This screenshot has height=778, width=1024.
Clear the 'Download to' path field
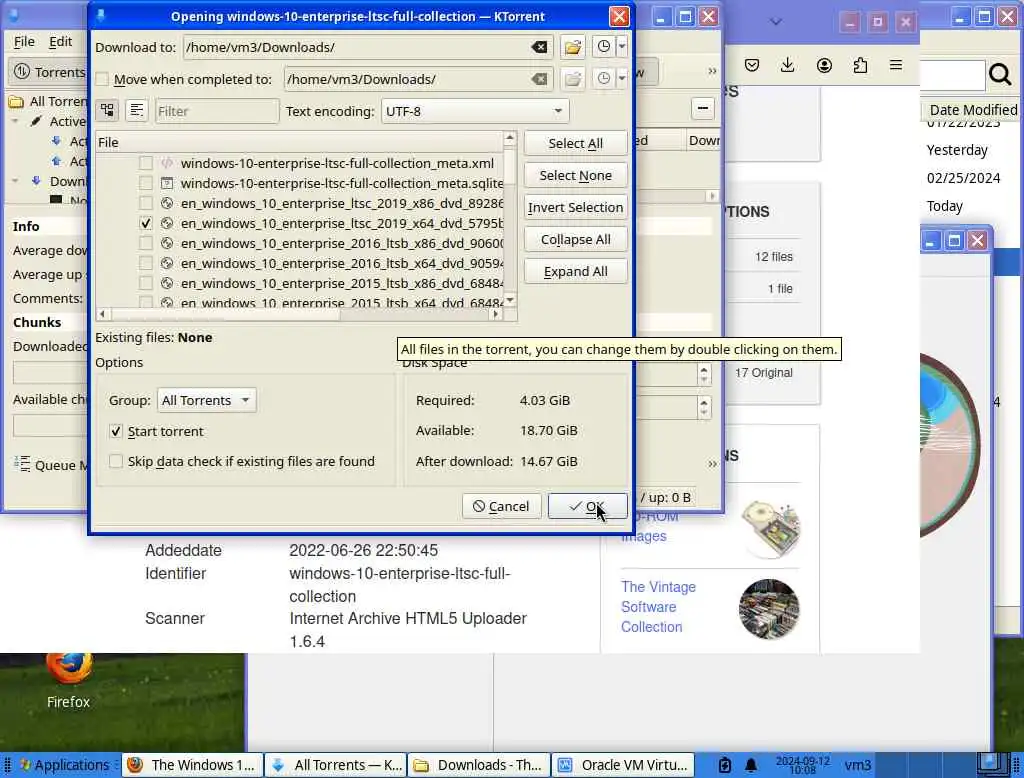(539, 47)
